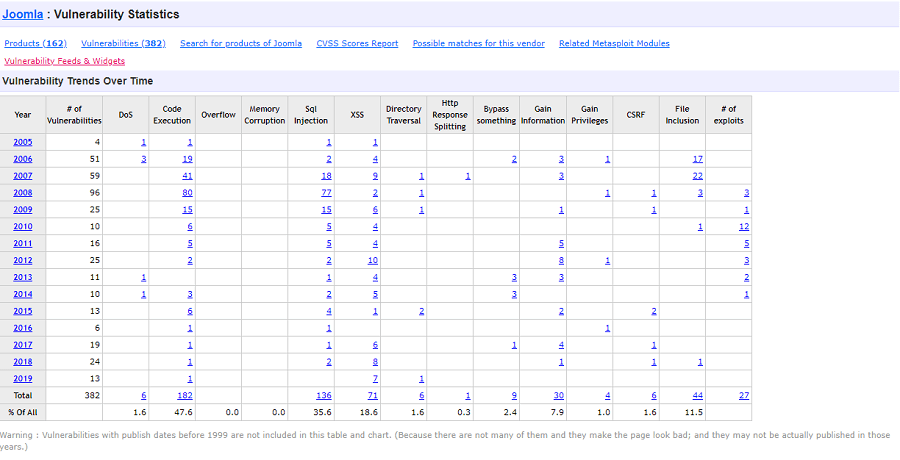The width and height of the screenshot is (900, 460).
Task: Click 77 Sql Injection count for 2008
Action: tap(327, 193)
